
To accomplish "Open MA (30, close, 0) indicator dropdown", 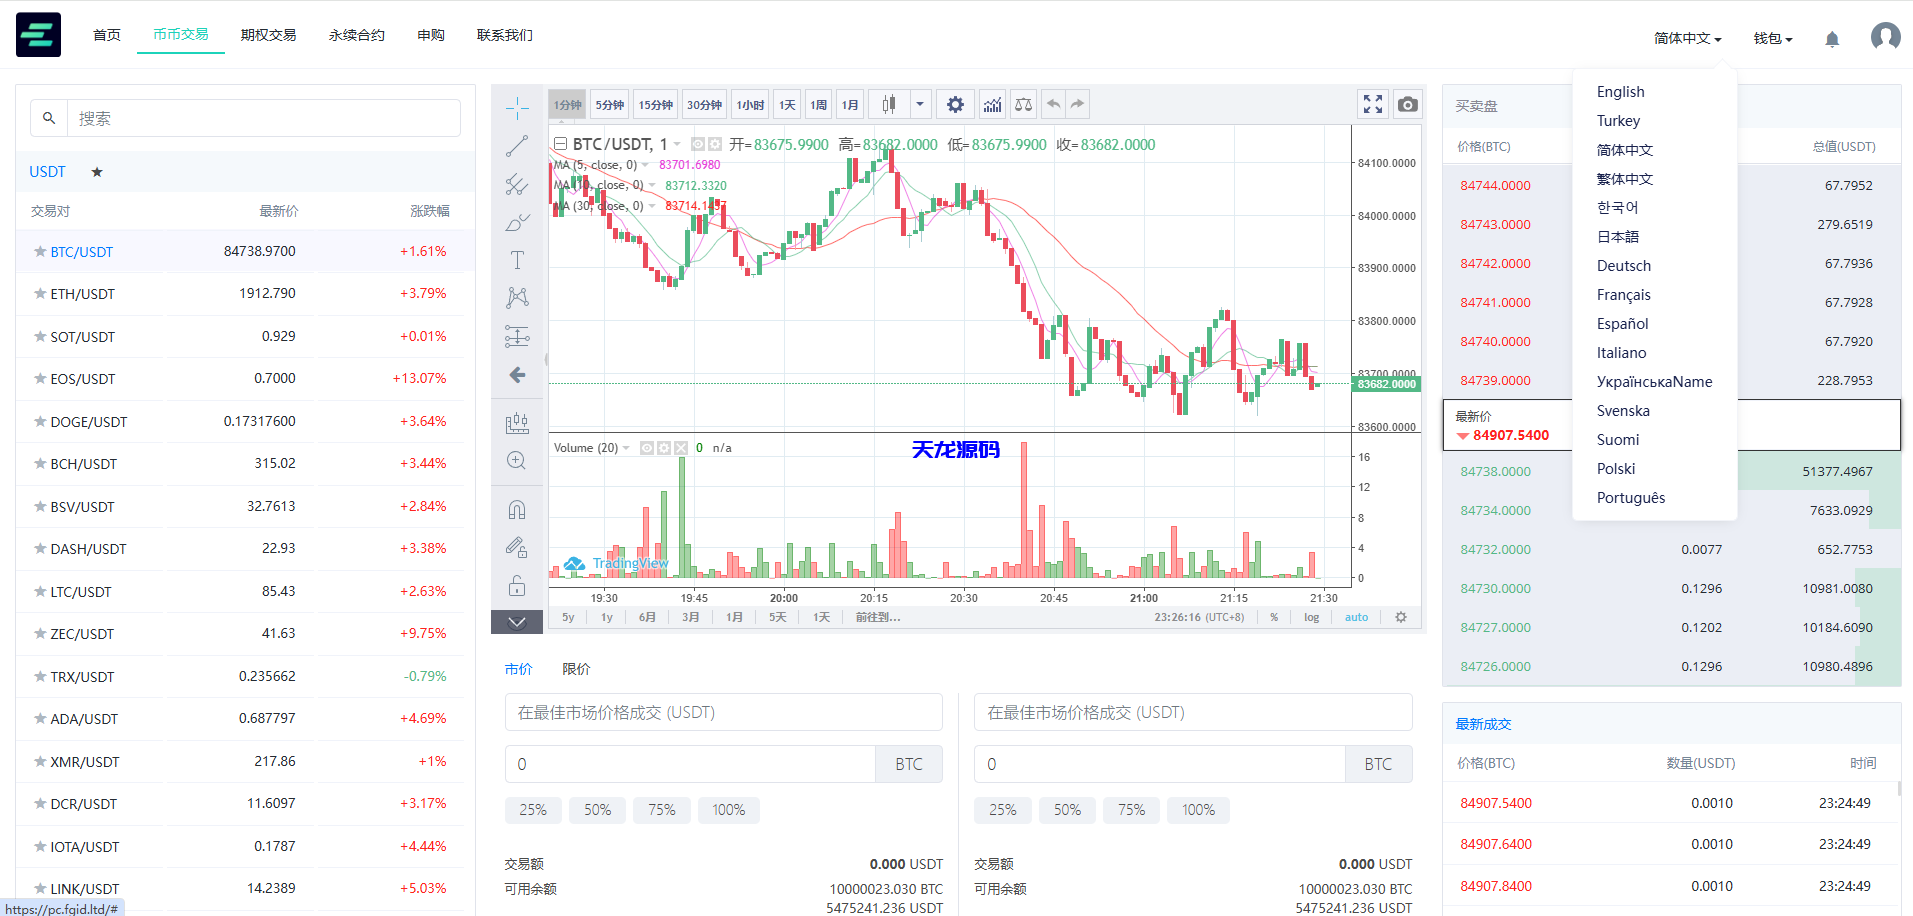I will coord(652,206).
